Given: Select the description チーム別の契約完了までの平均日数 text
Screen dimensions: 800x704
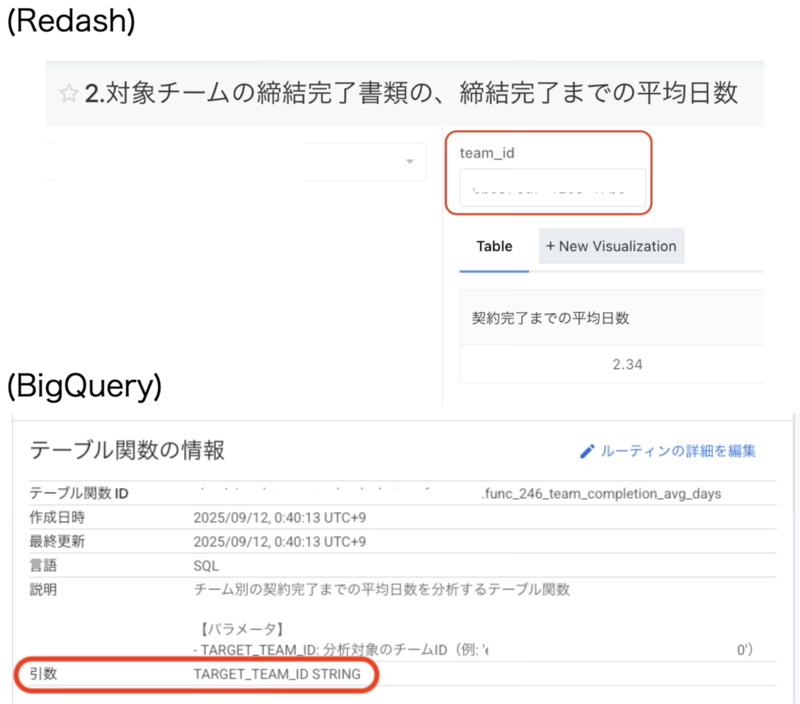Looking at the screenshot, I should [381, 590].
